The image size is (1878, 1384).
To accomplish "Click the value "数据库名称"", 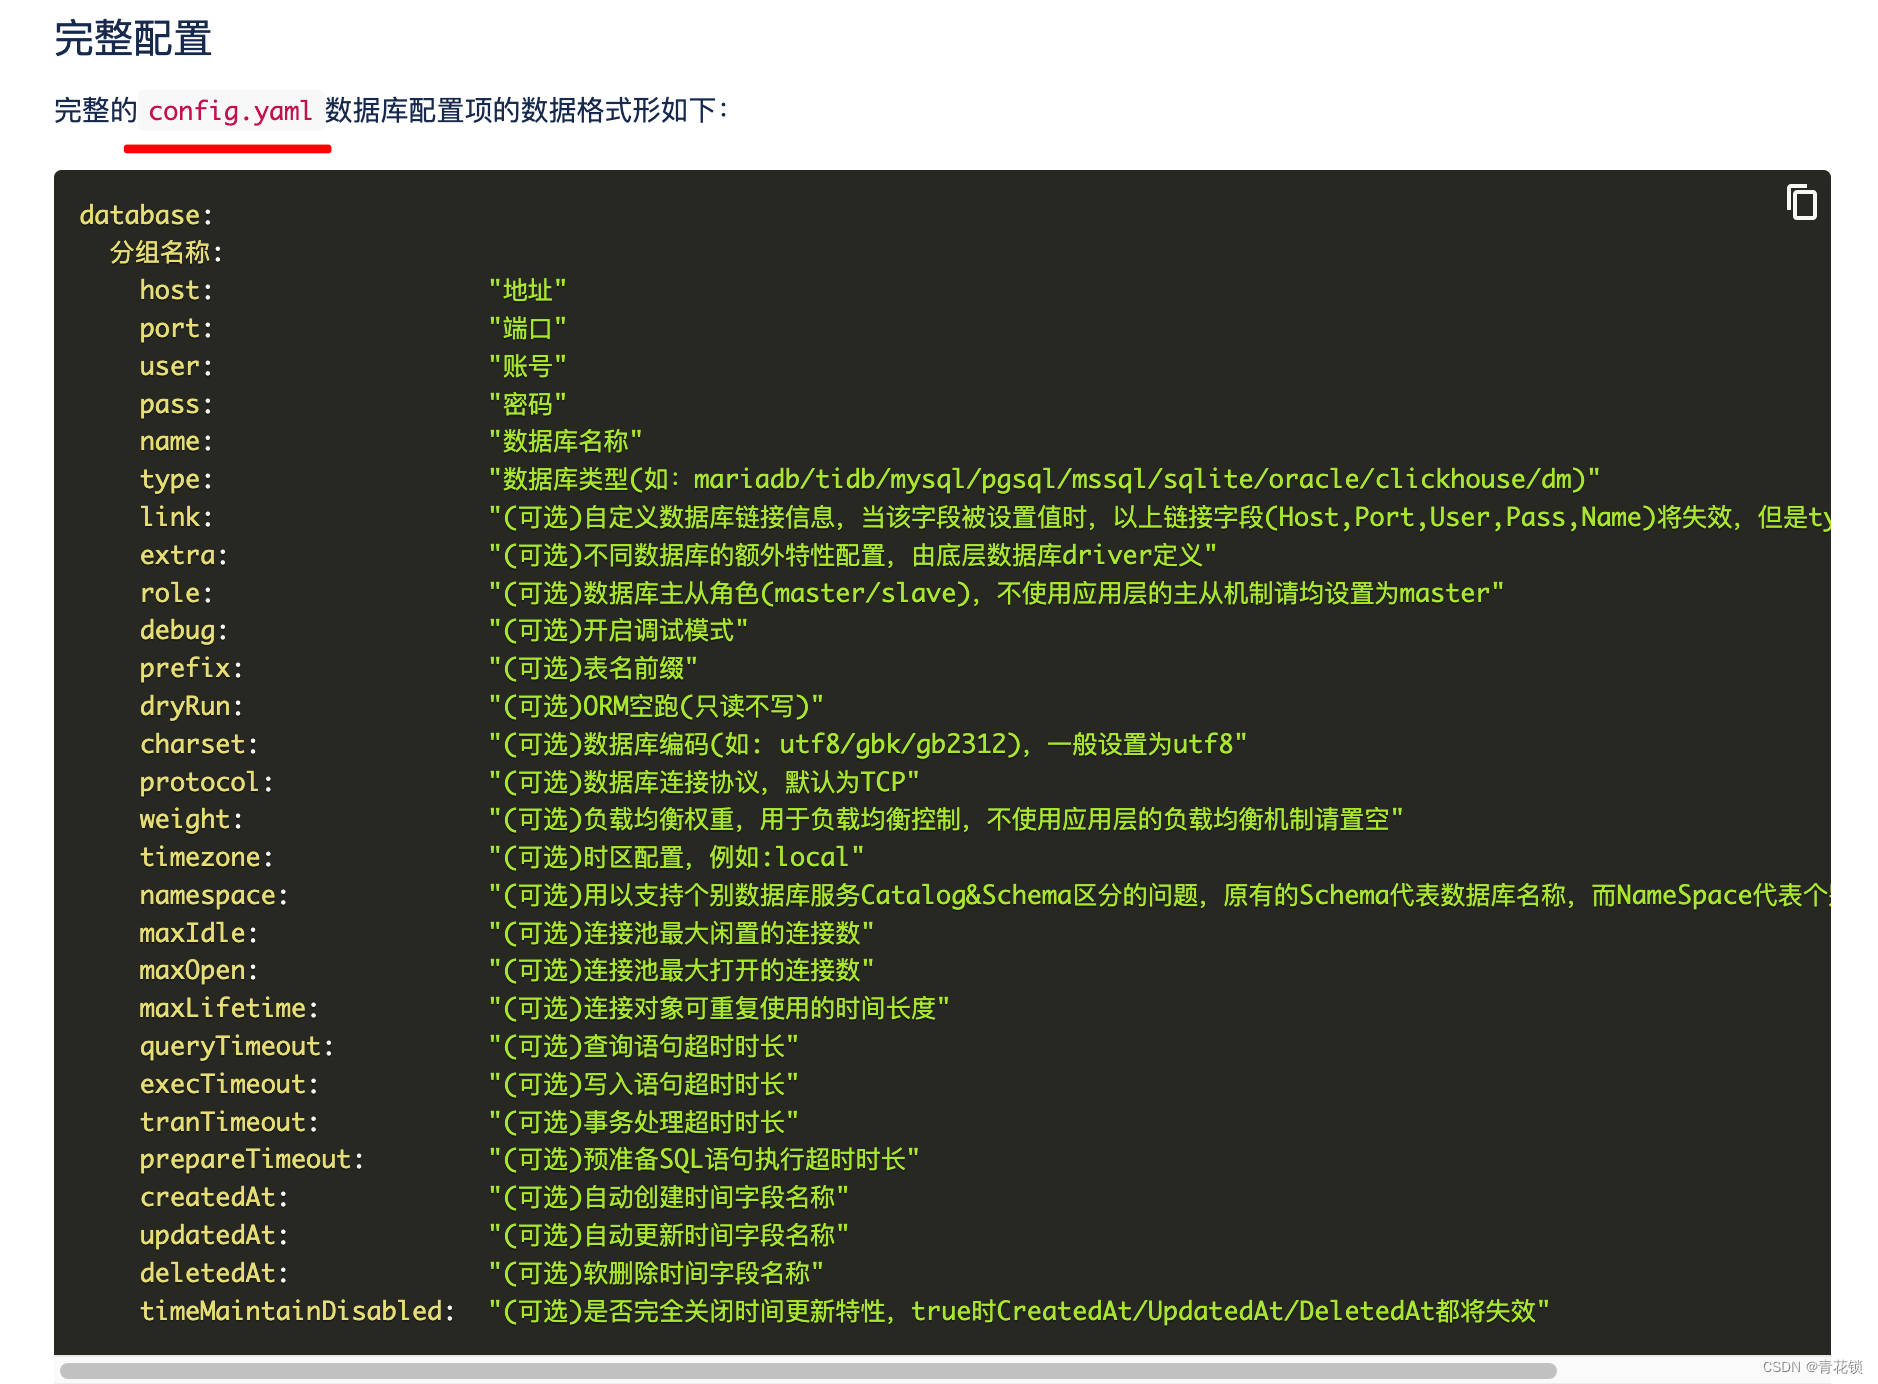I will [x=565, y=441].
